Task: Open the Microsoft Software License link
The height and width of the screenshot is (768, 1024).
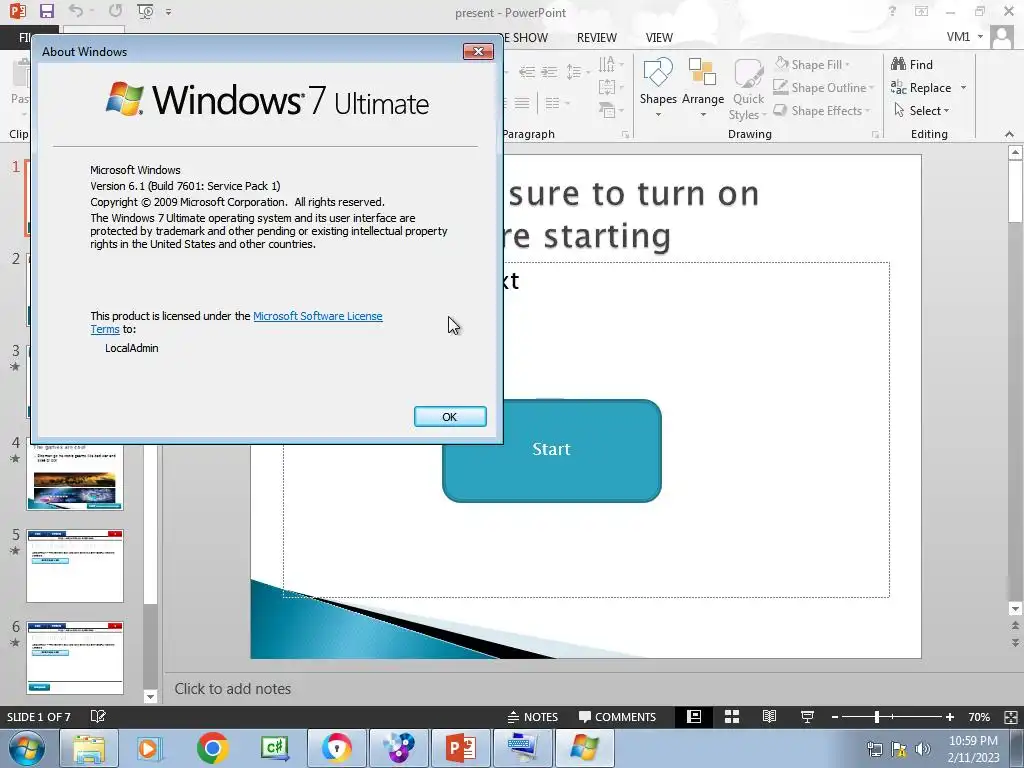Action: tap(317, 316)
